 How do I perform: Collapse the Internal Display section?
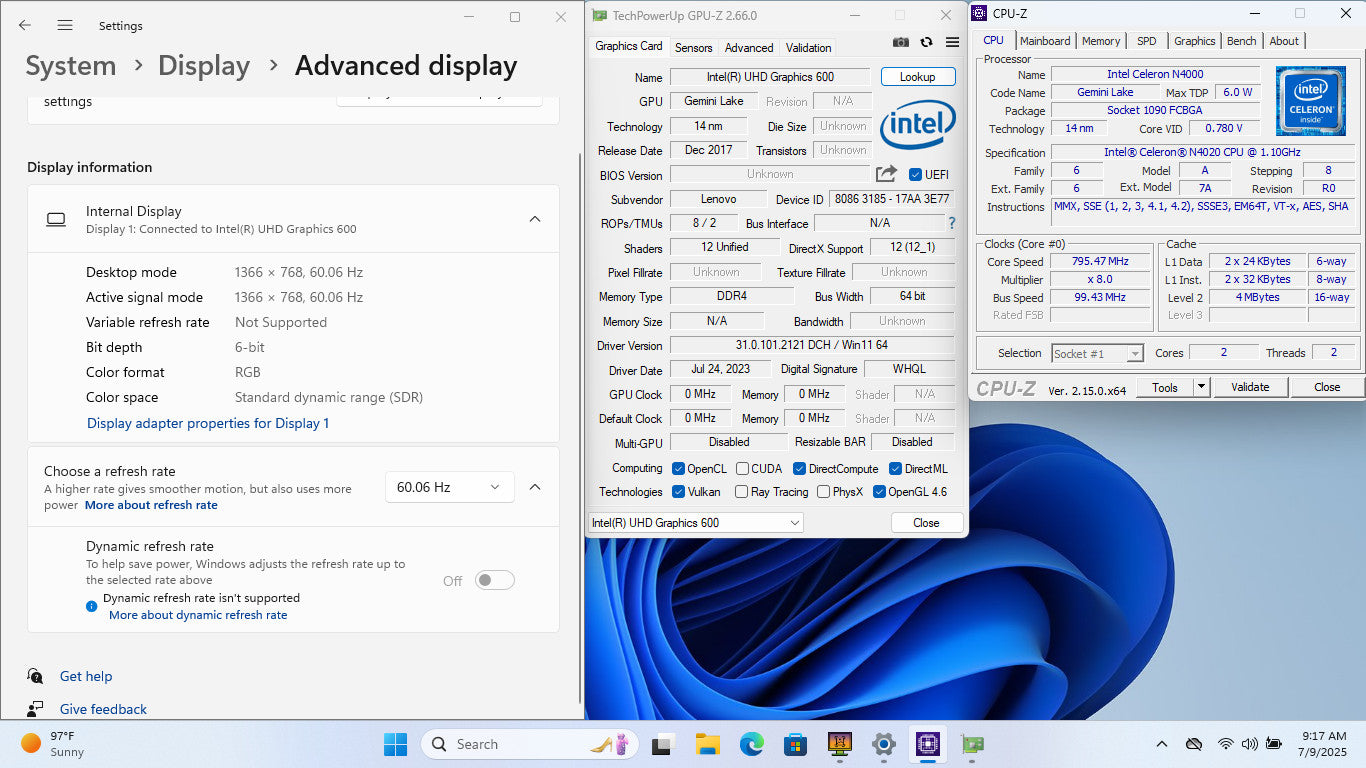(x=535, y=219)
